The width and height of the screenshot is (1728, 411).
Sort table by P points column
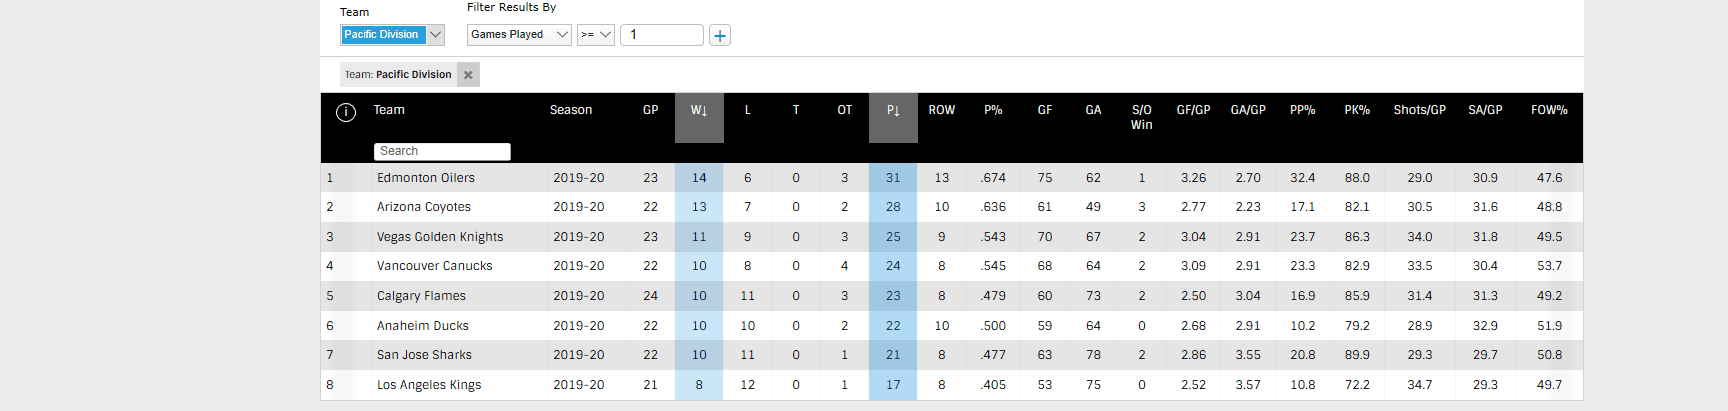[x=893, y=110]
